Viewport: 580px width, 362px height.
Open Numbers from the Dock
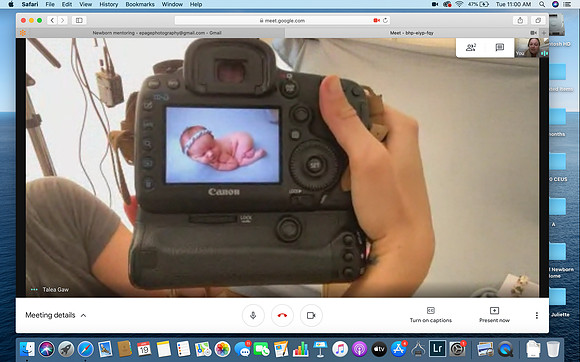click(301, 349)
